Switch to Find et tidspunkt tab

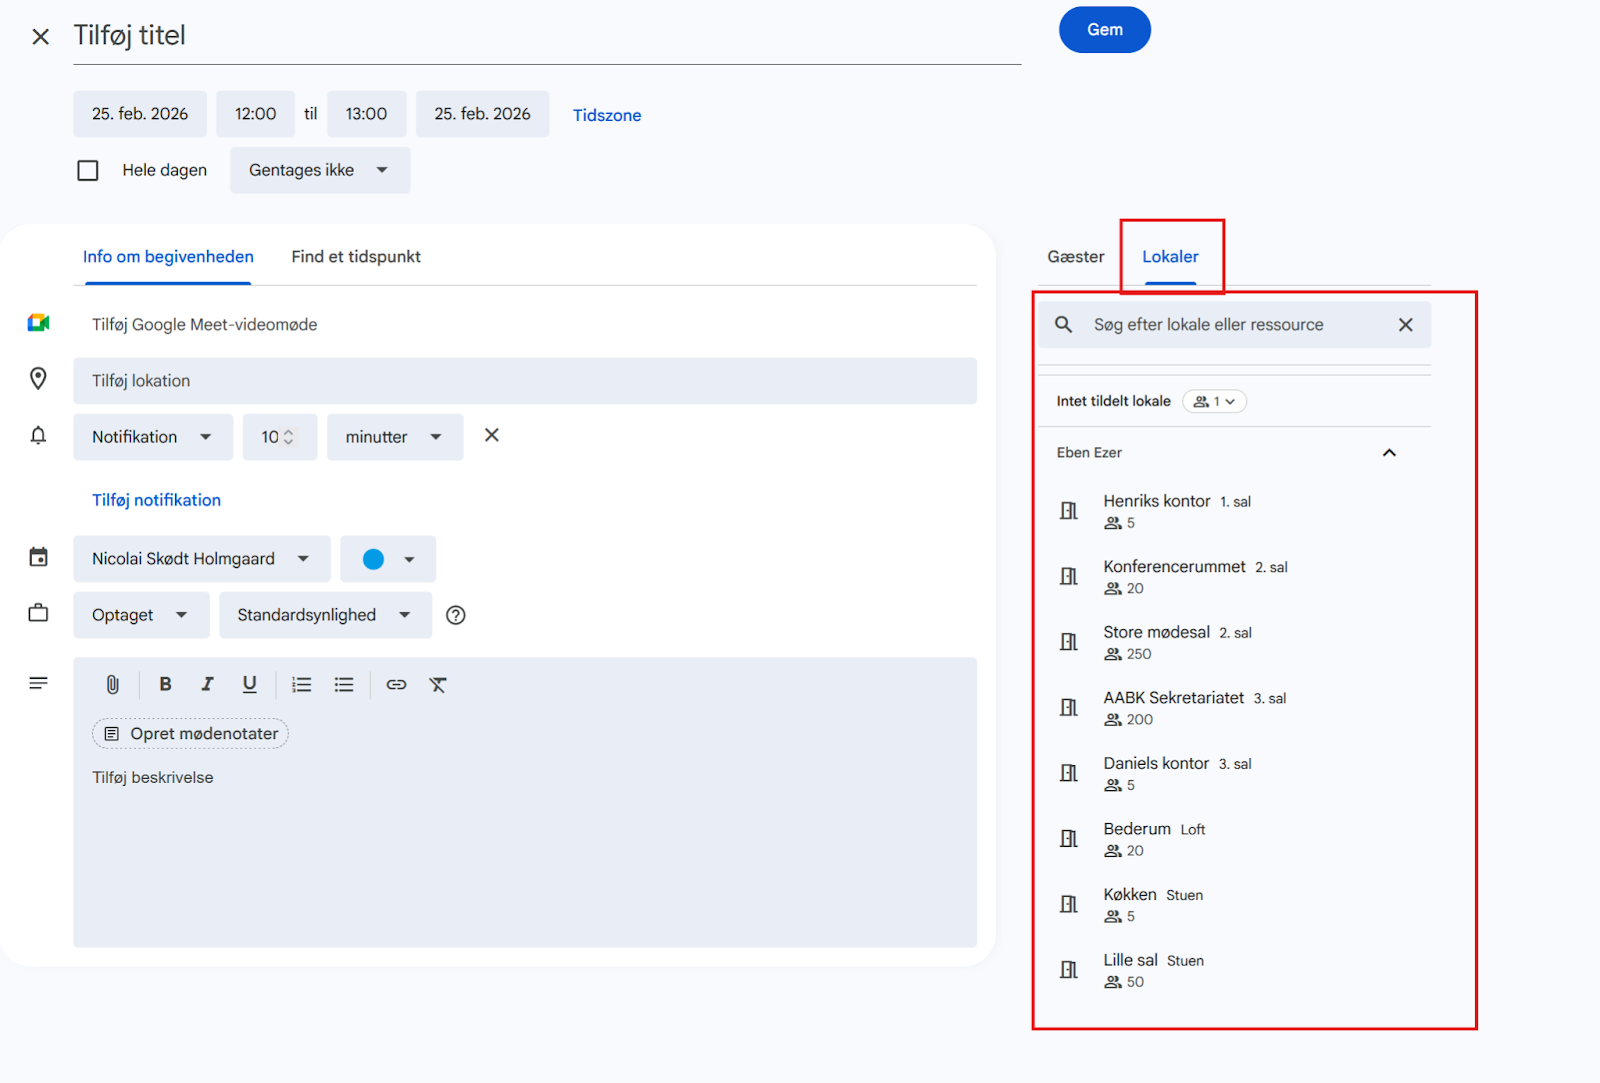(x=356, y=257)
